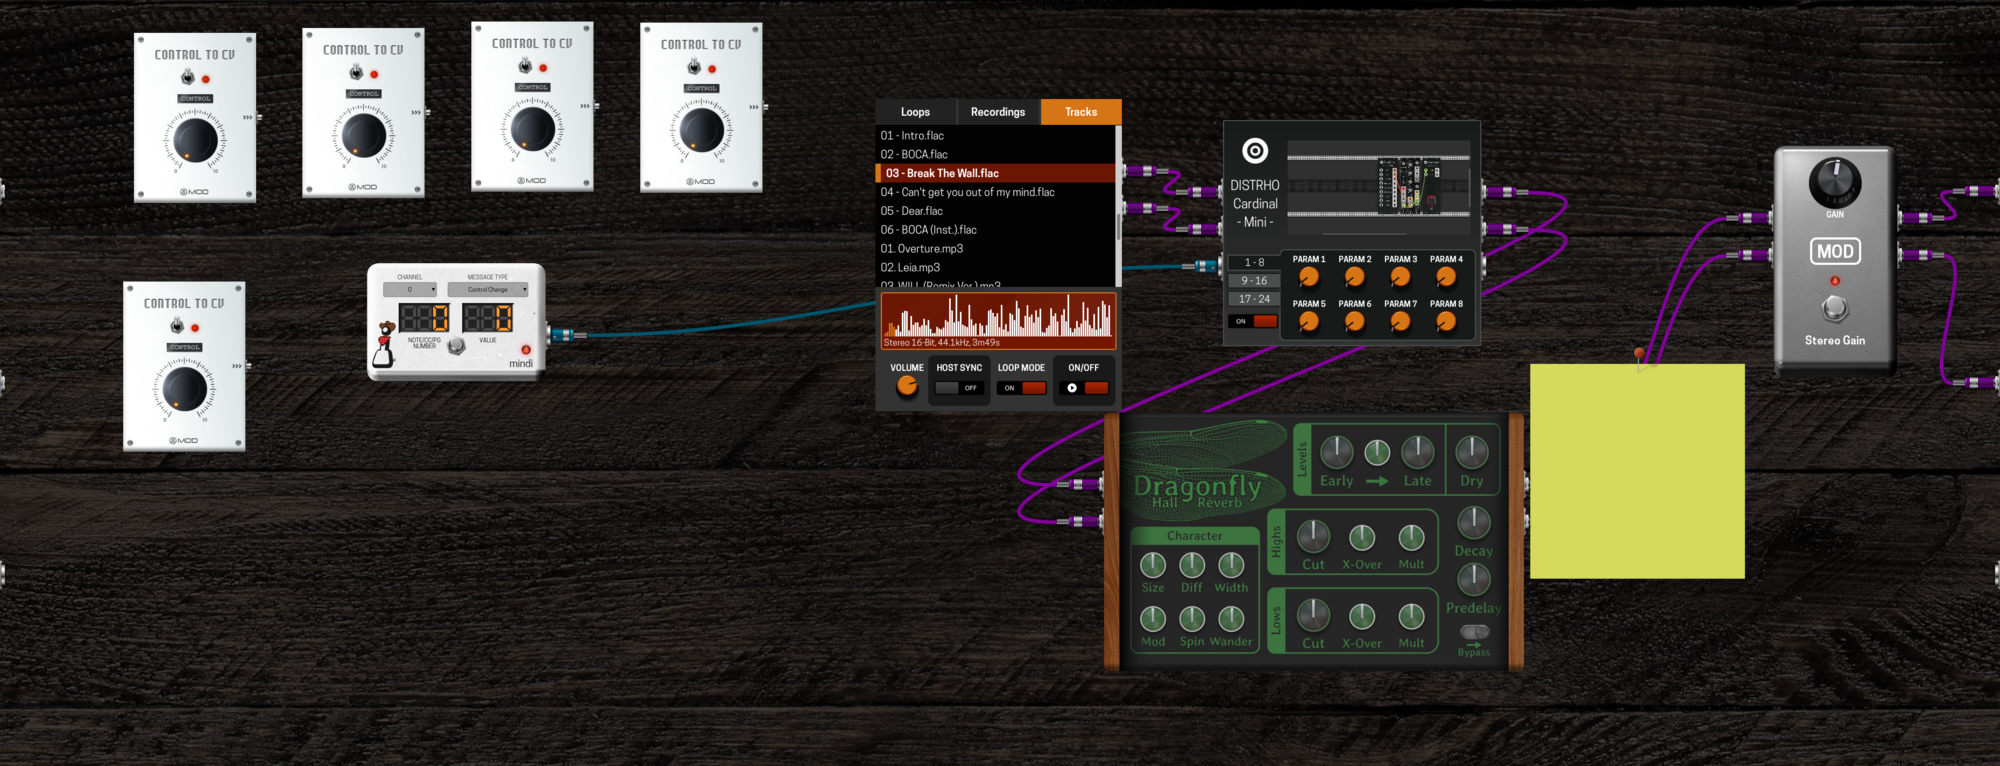Select the Cardinal 17 - 24 parameter page
This screenshot has width=2000, height=766.
(x=1254, y=299)
